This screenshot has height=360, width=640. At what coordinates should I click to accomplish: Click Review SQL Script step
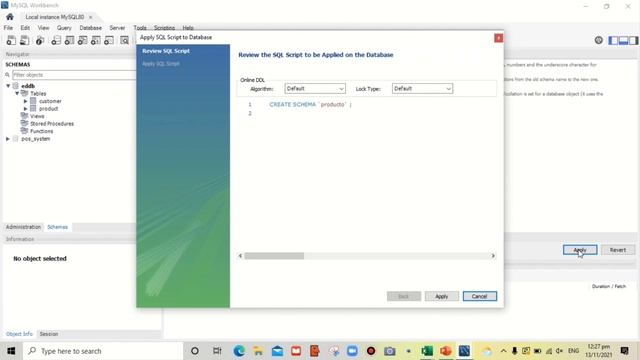tap(166, 51)
